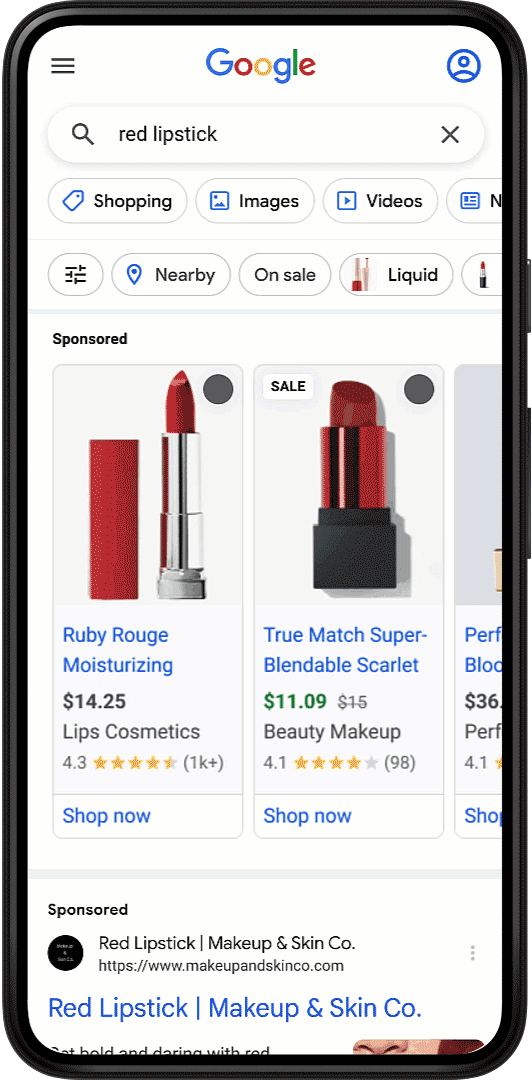Tap the gray circle on Ruby Rouge card
Viewport: 532px width, 1080px height.
218,390
